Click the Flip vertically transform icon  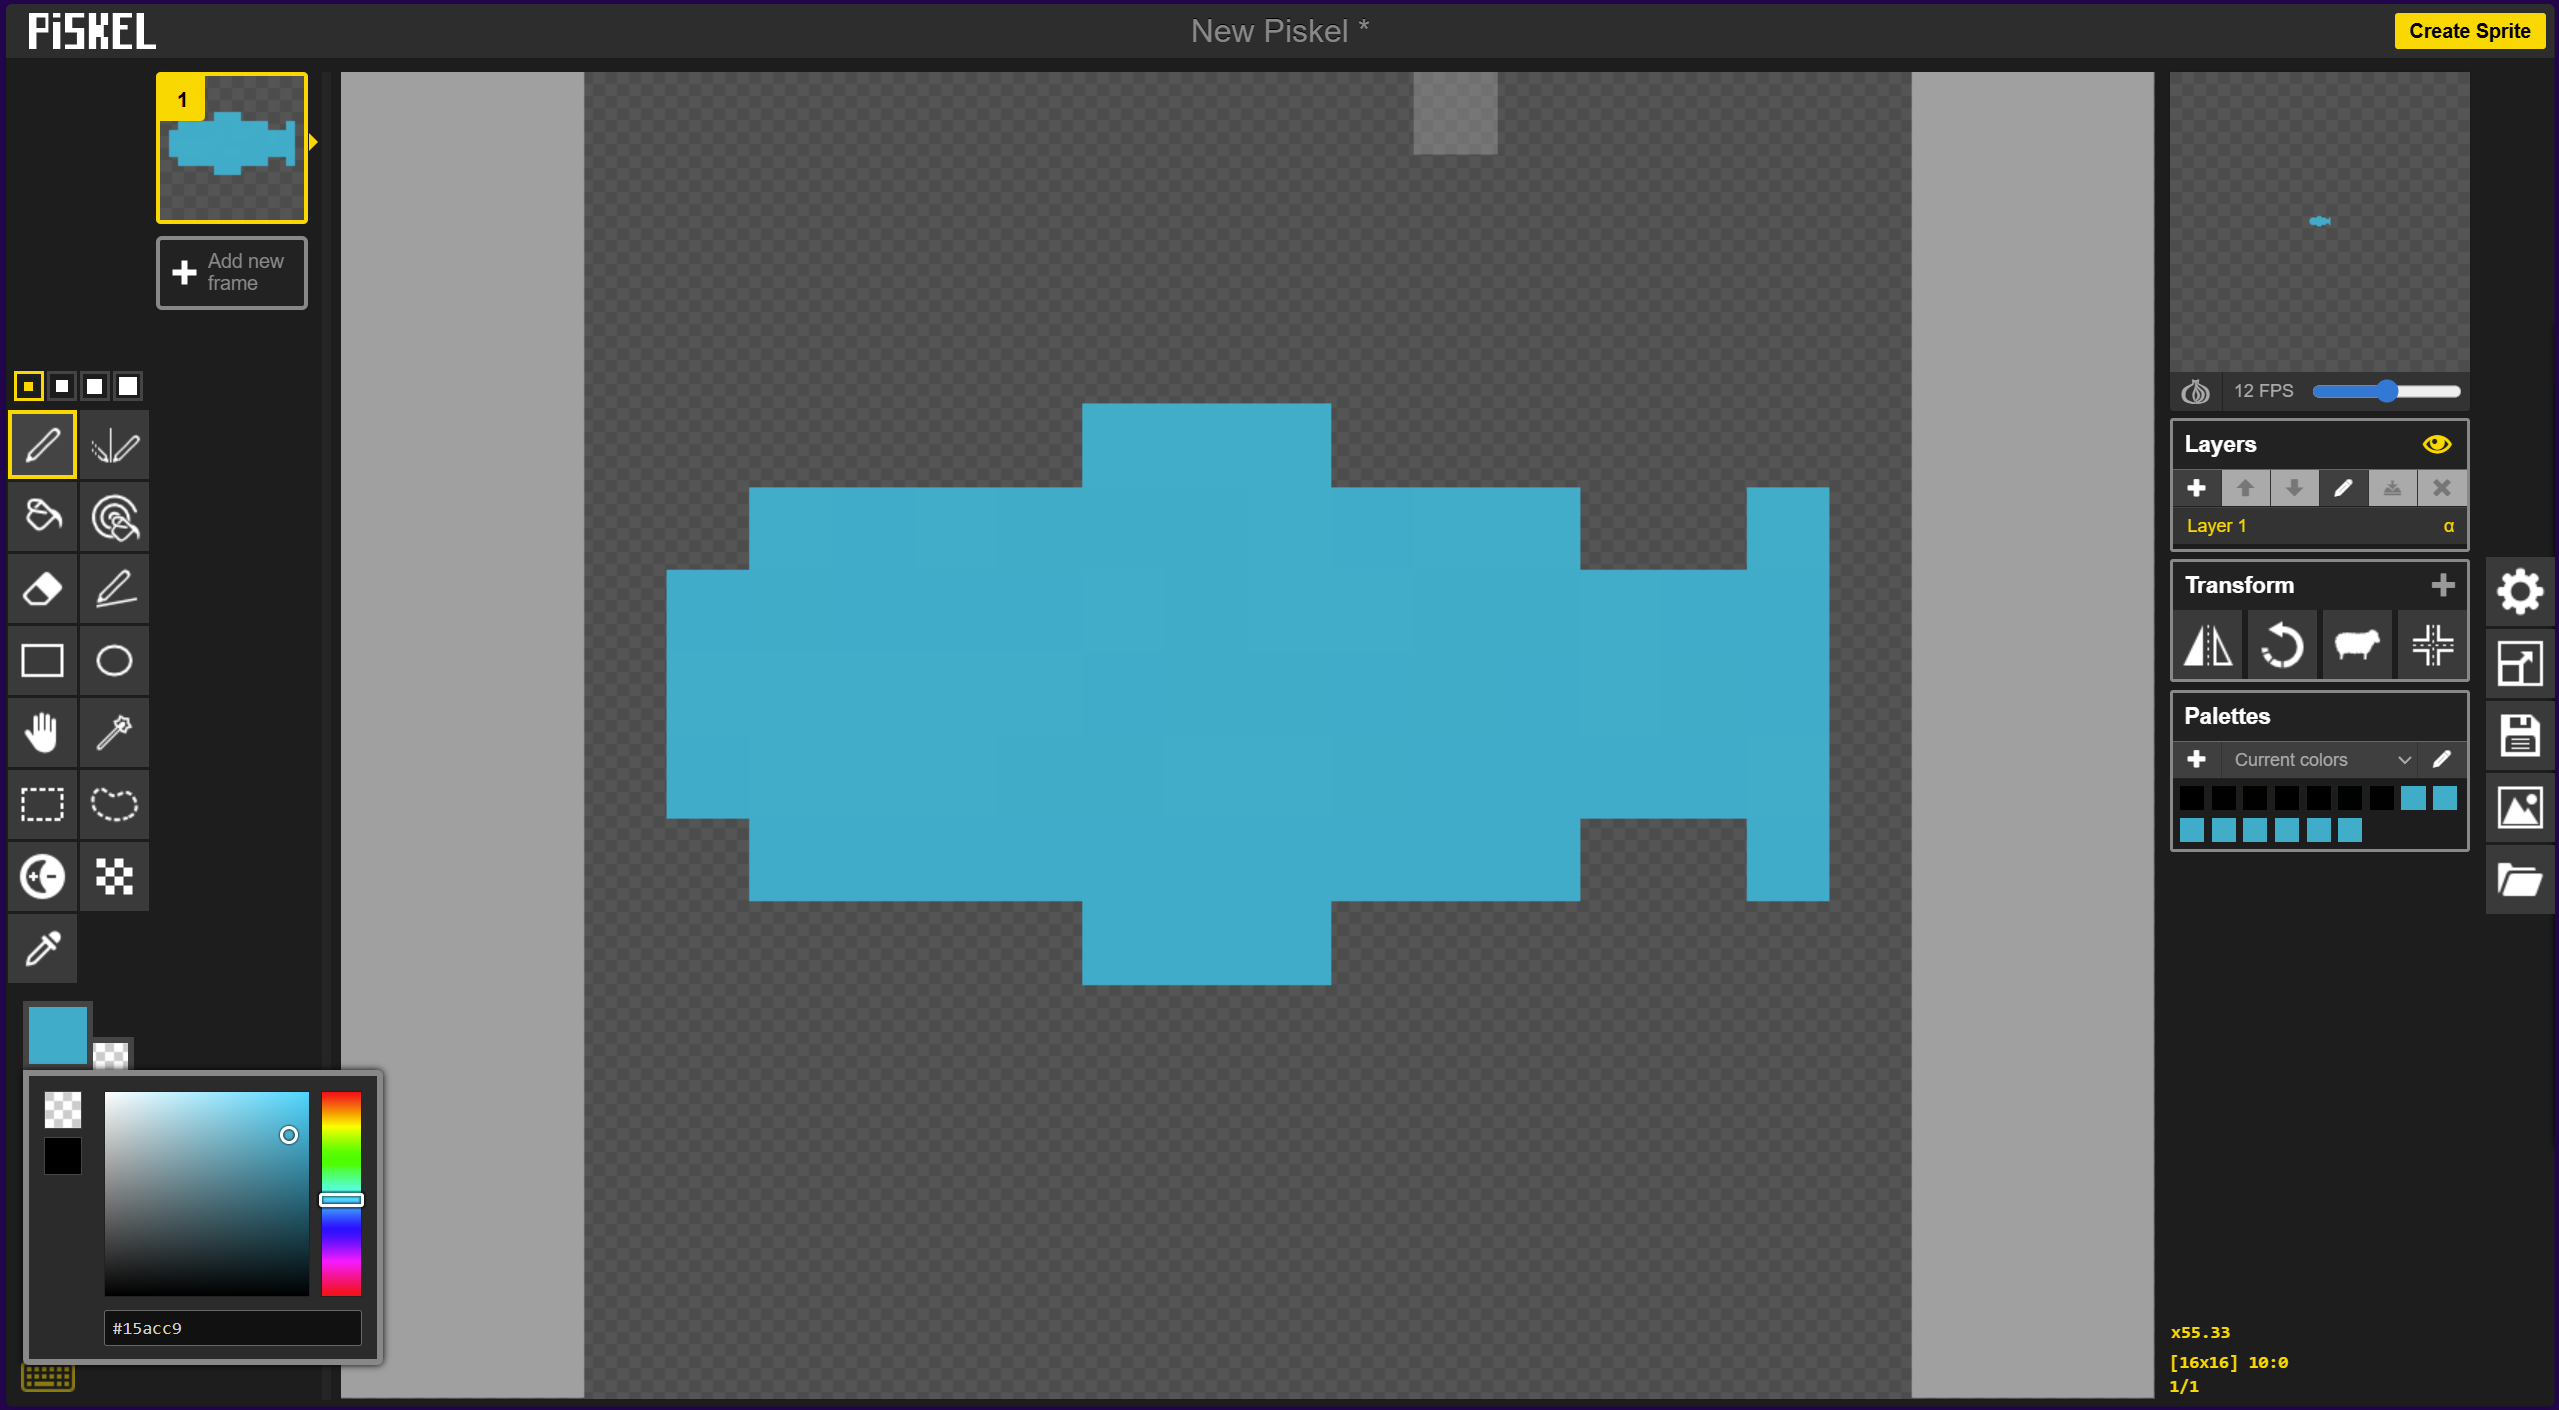tap(2208, 645)
